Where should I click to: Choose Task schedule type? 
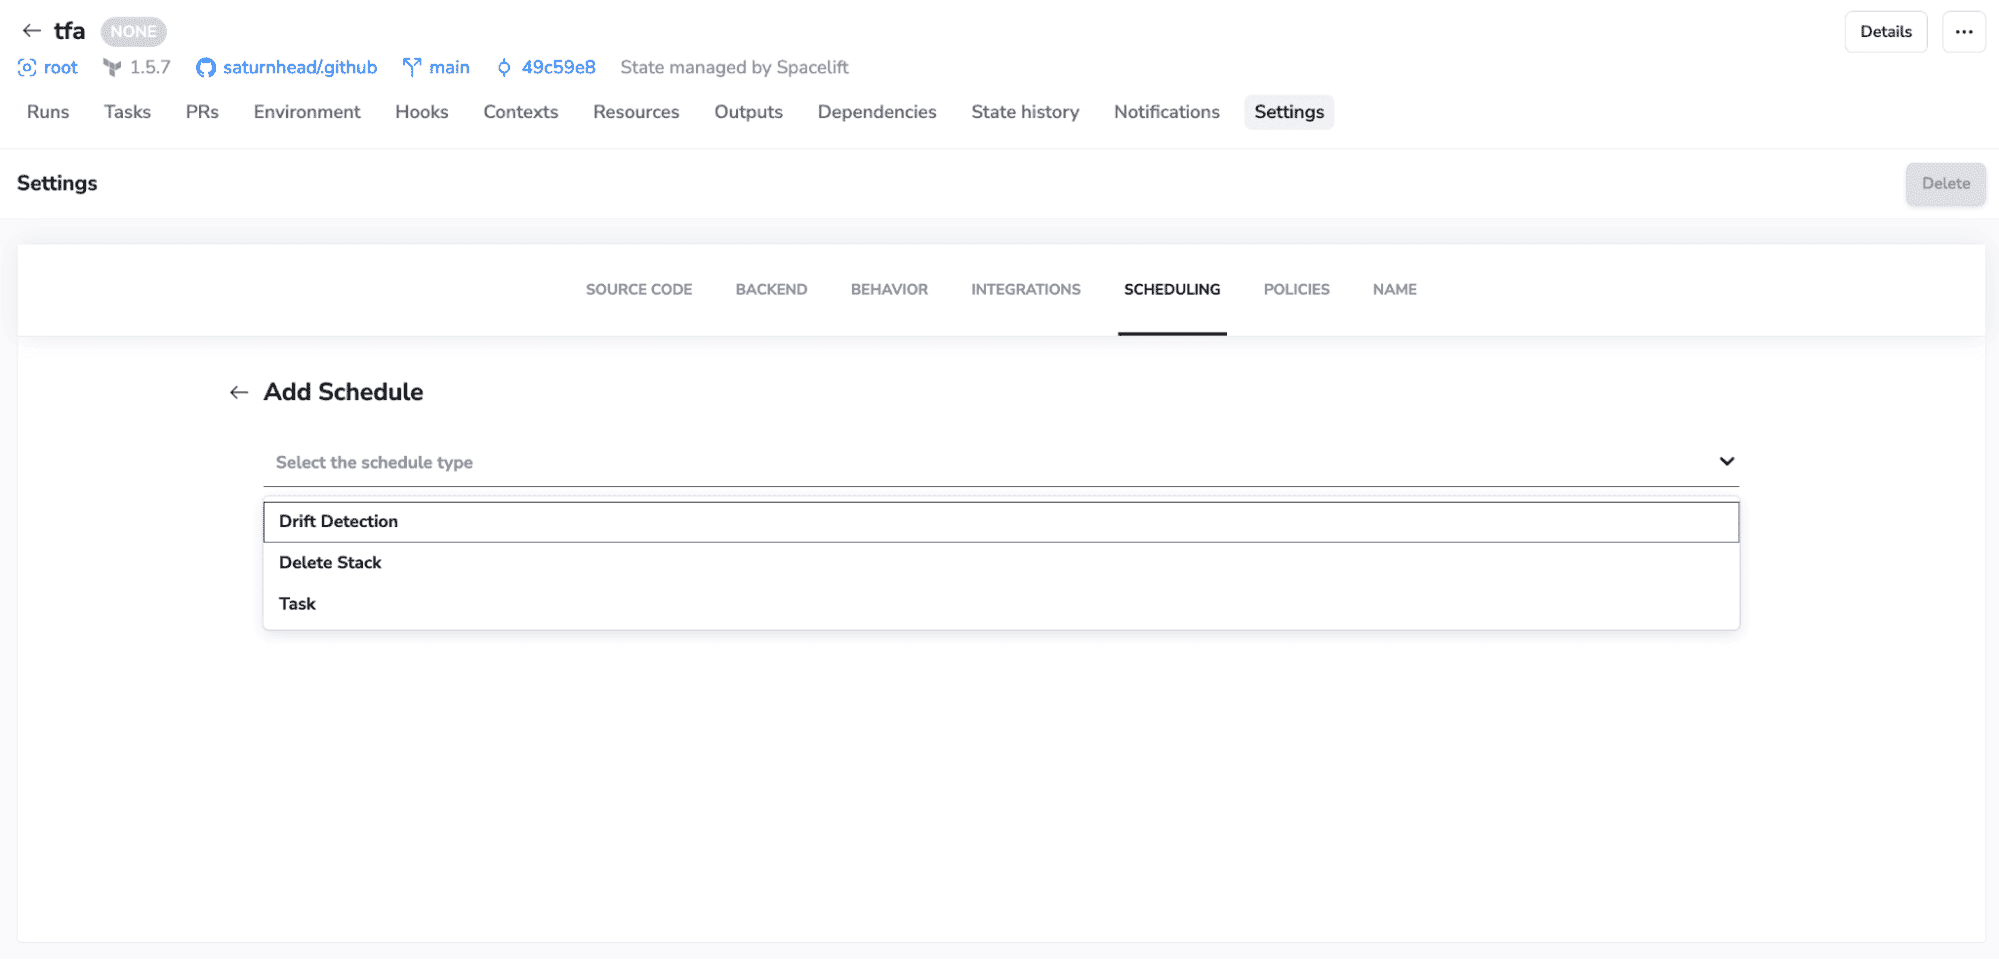1001,604
